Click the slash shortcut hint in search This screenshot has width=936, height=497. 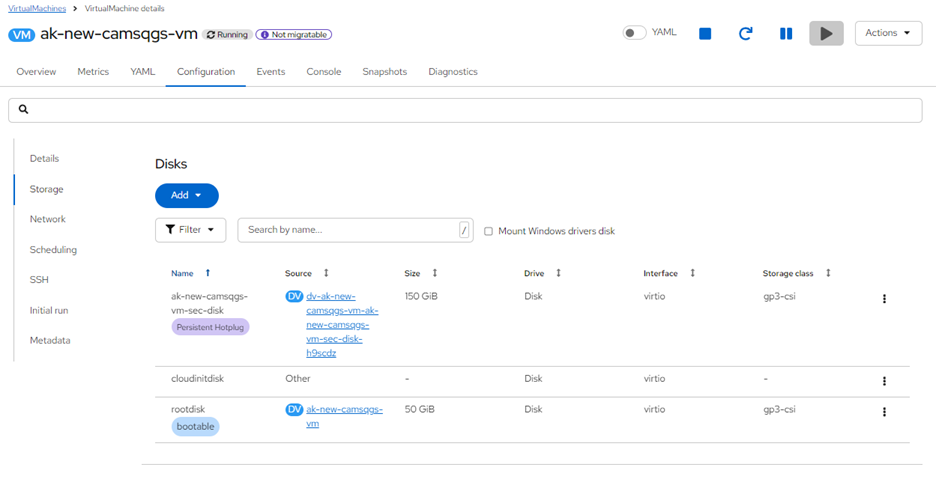click(464, 230)
